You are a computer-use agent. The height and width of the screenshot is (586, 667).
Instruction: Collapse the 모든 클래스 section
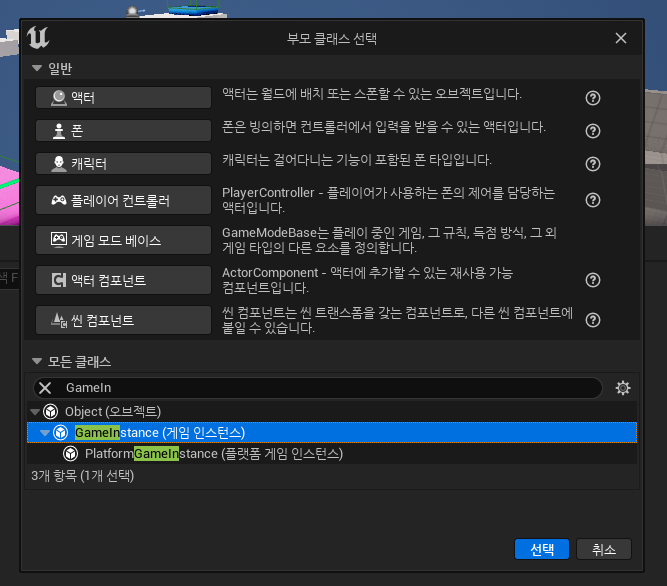coord(37,361)
